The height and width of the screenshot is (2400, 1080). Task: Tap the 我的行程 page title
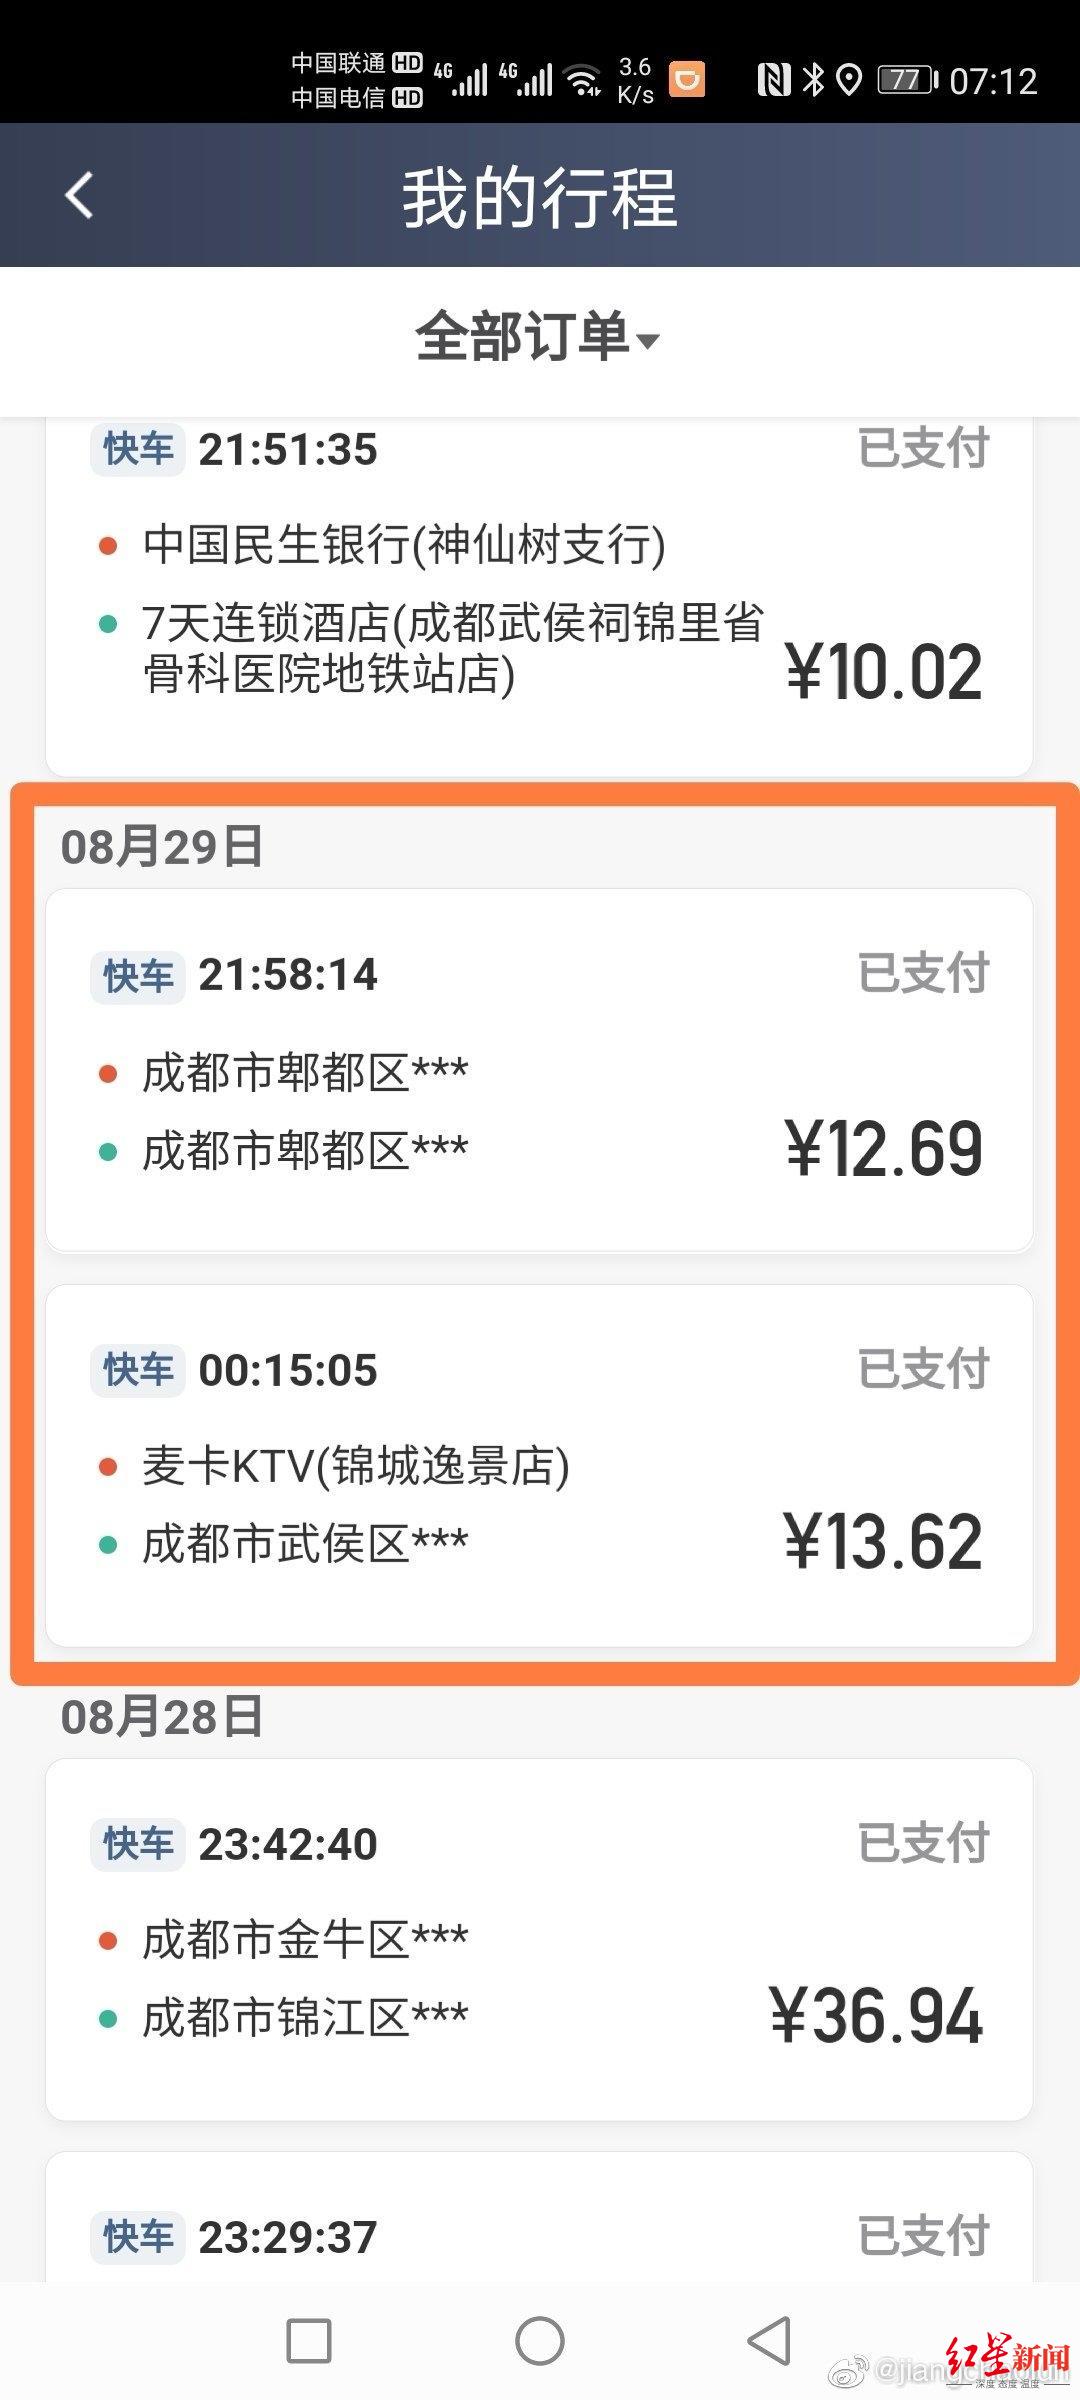coord(540,197)
